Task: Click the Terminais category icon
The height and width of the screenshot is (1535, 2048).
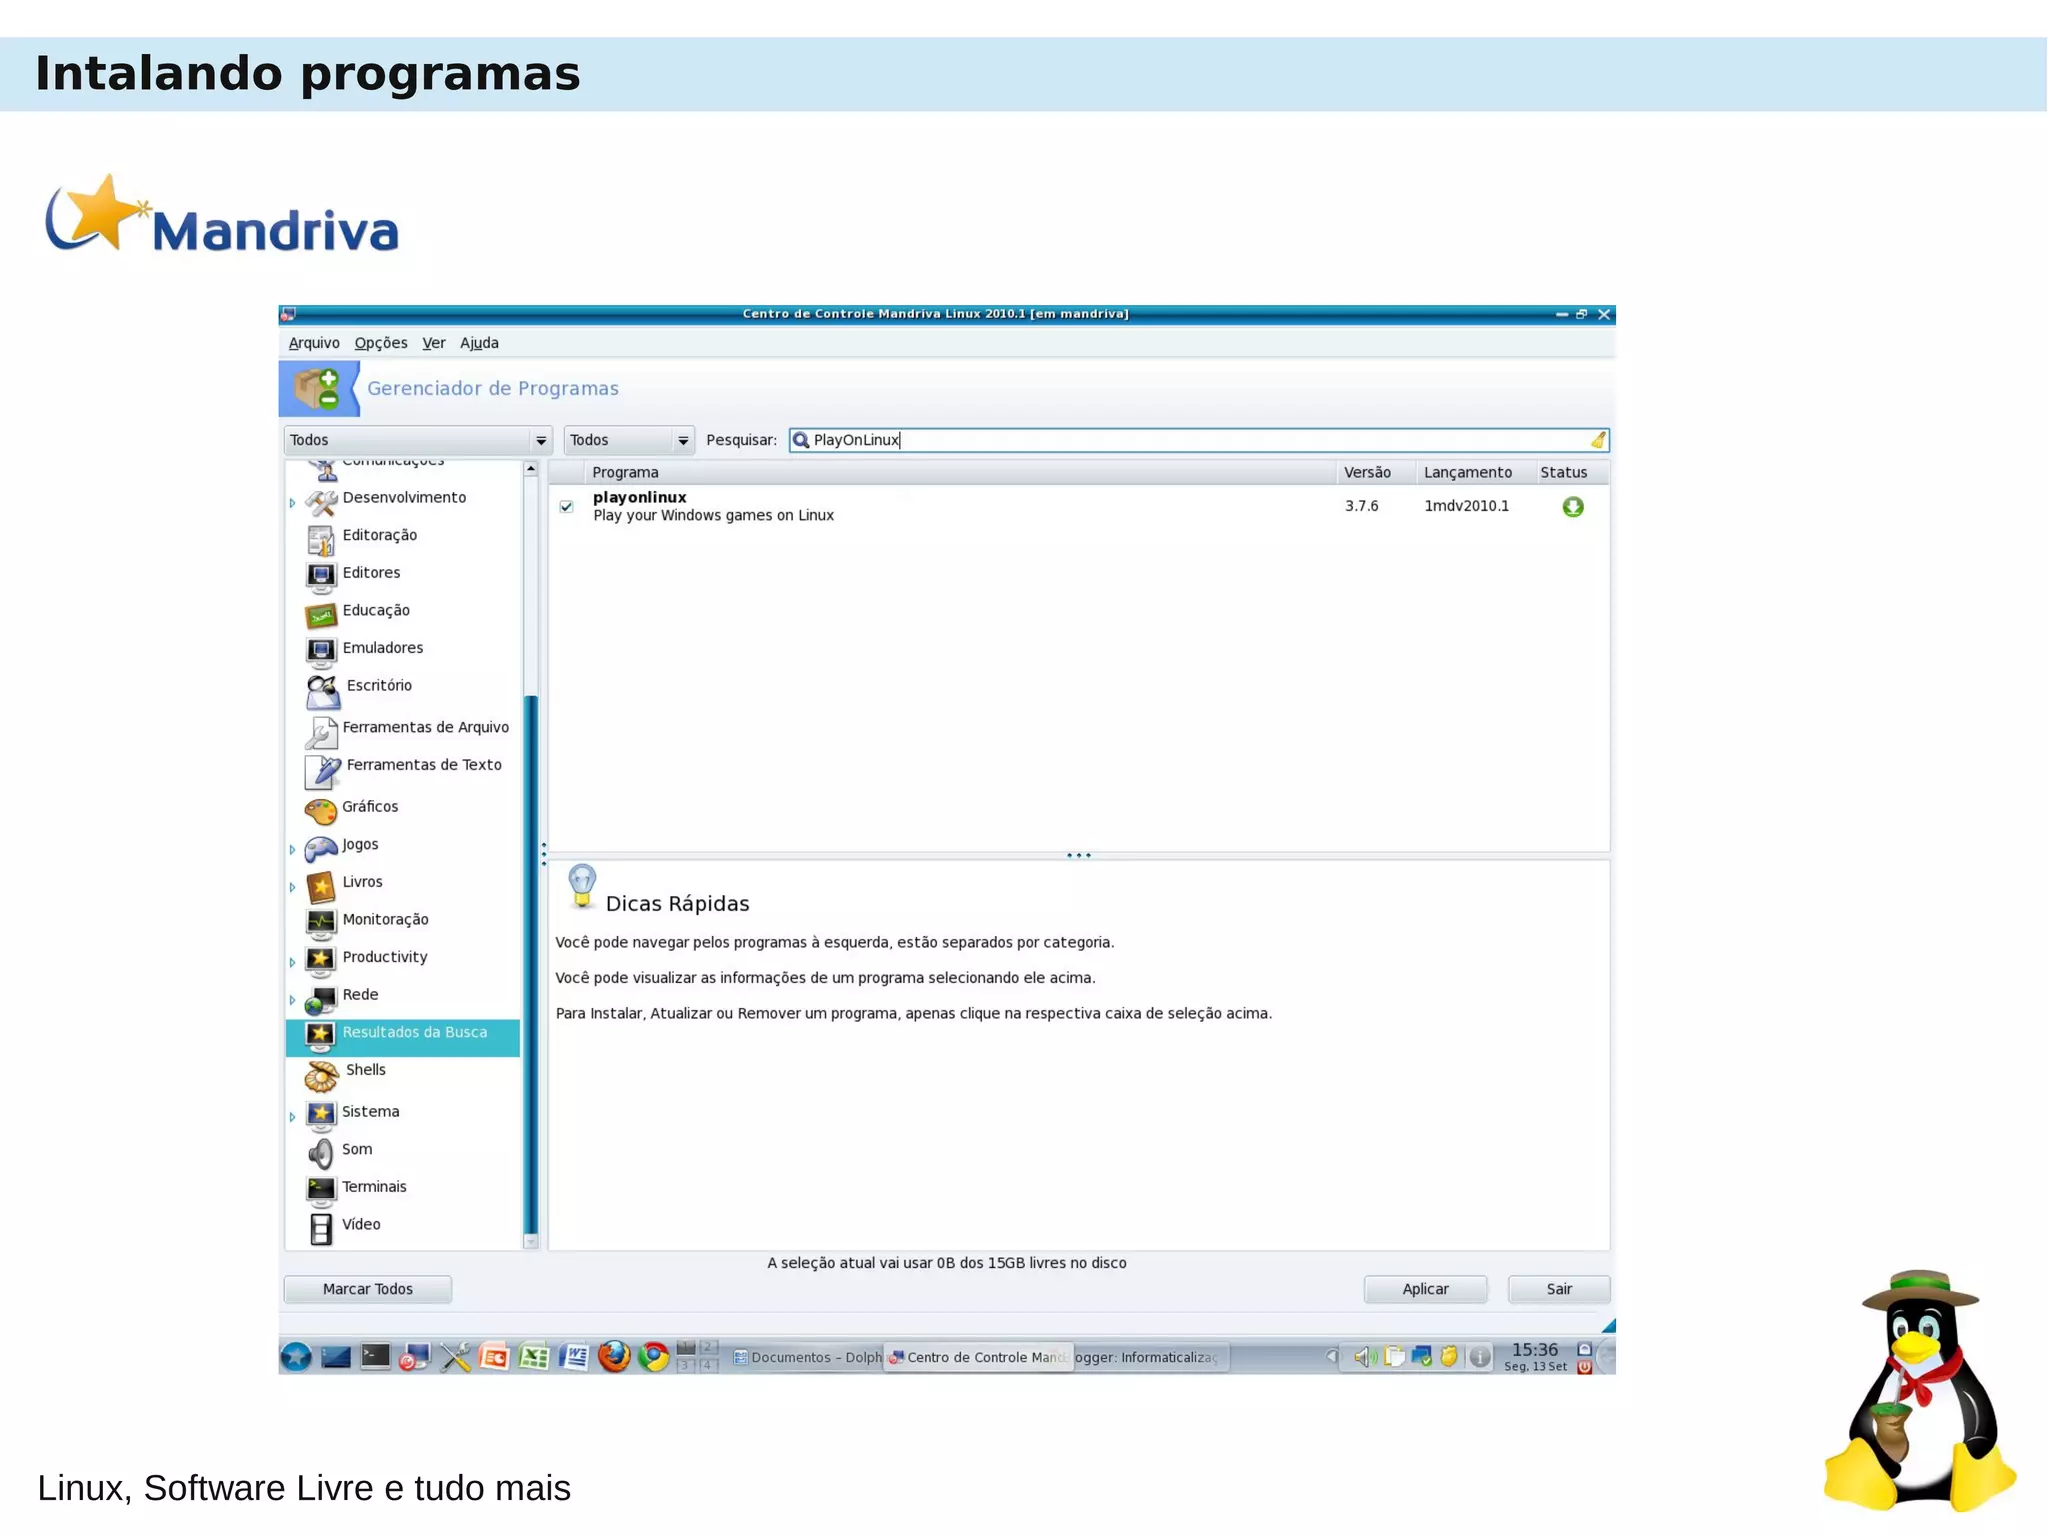Action: [x=321, y=1190]
